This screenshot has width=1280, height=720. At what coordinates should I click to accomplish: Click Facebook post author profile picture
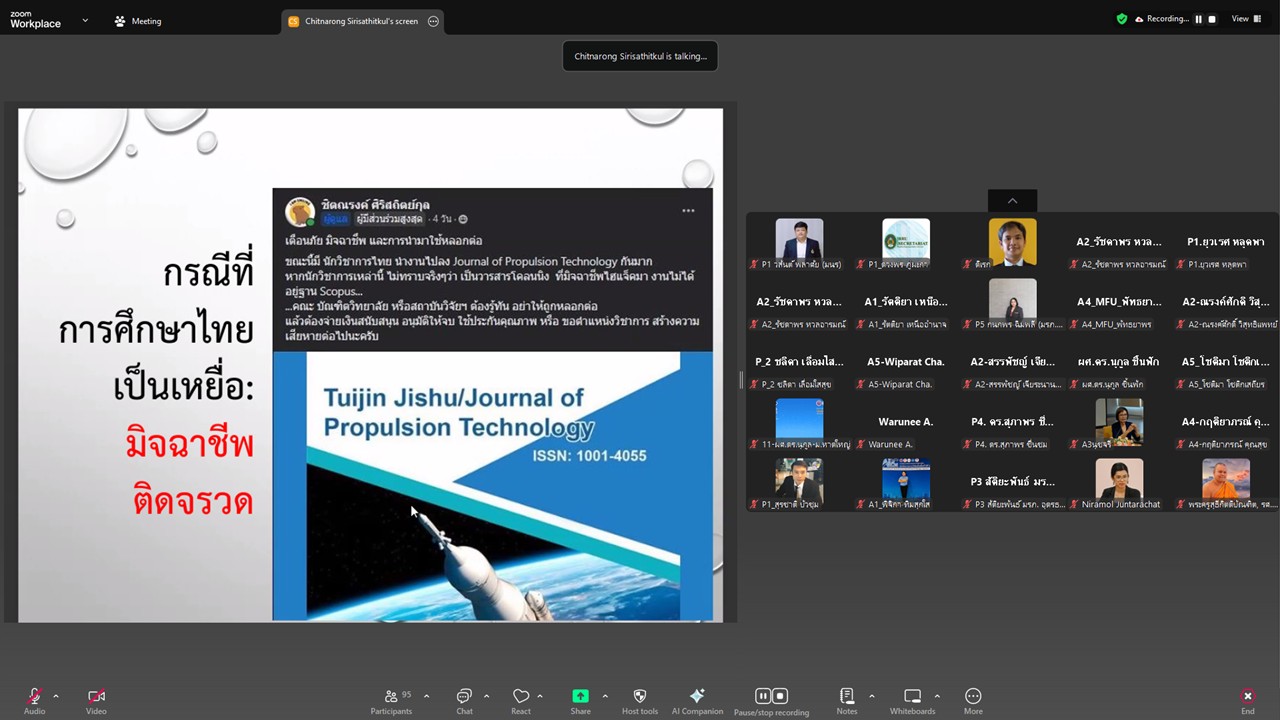[300, 212]
